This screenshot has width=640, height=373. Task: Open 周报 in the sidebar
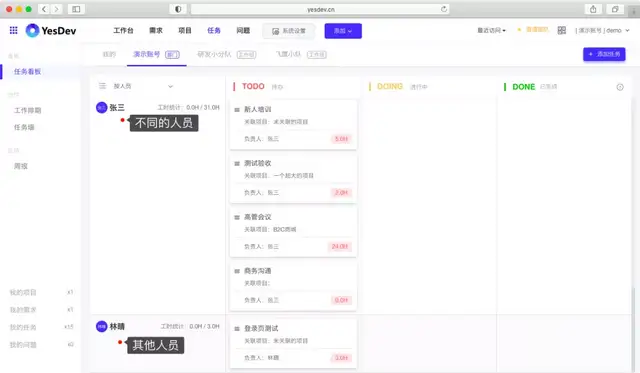[21, 167]
